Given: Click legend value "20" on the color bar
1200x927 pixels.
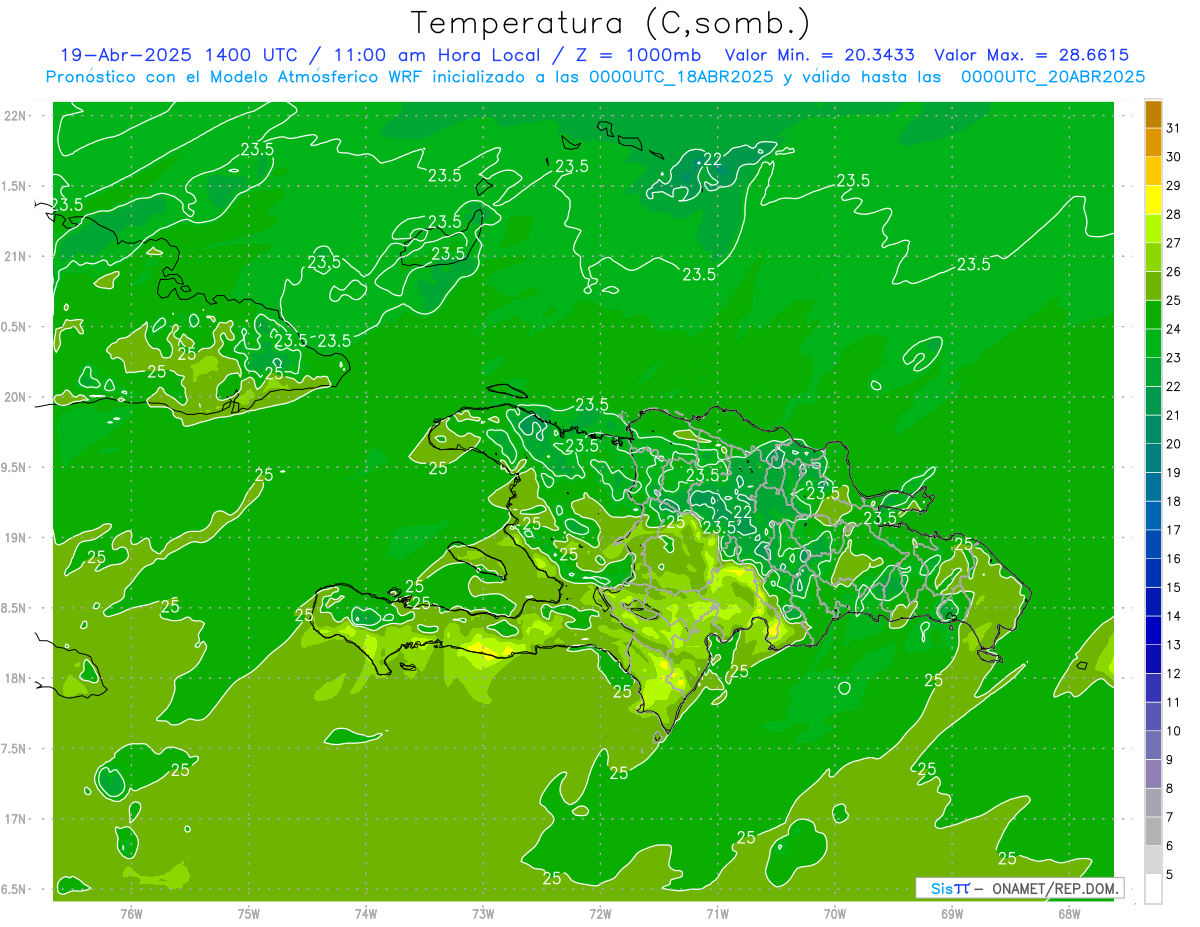Looking at the screenshot, I should point(1174,444).
